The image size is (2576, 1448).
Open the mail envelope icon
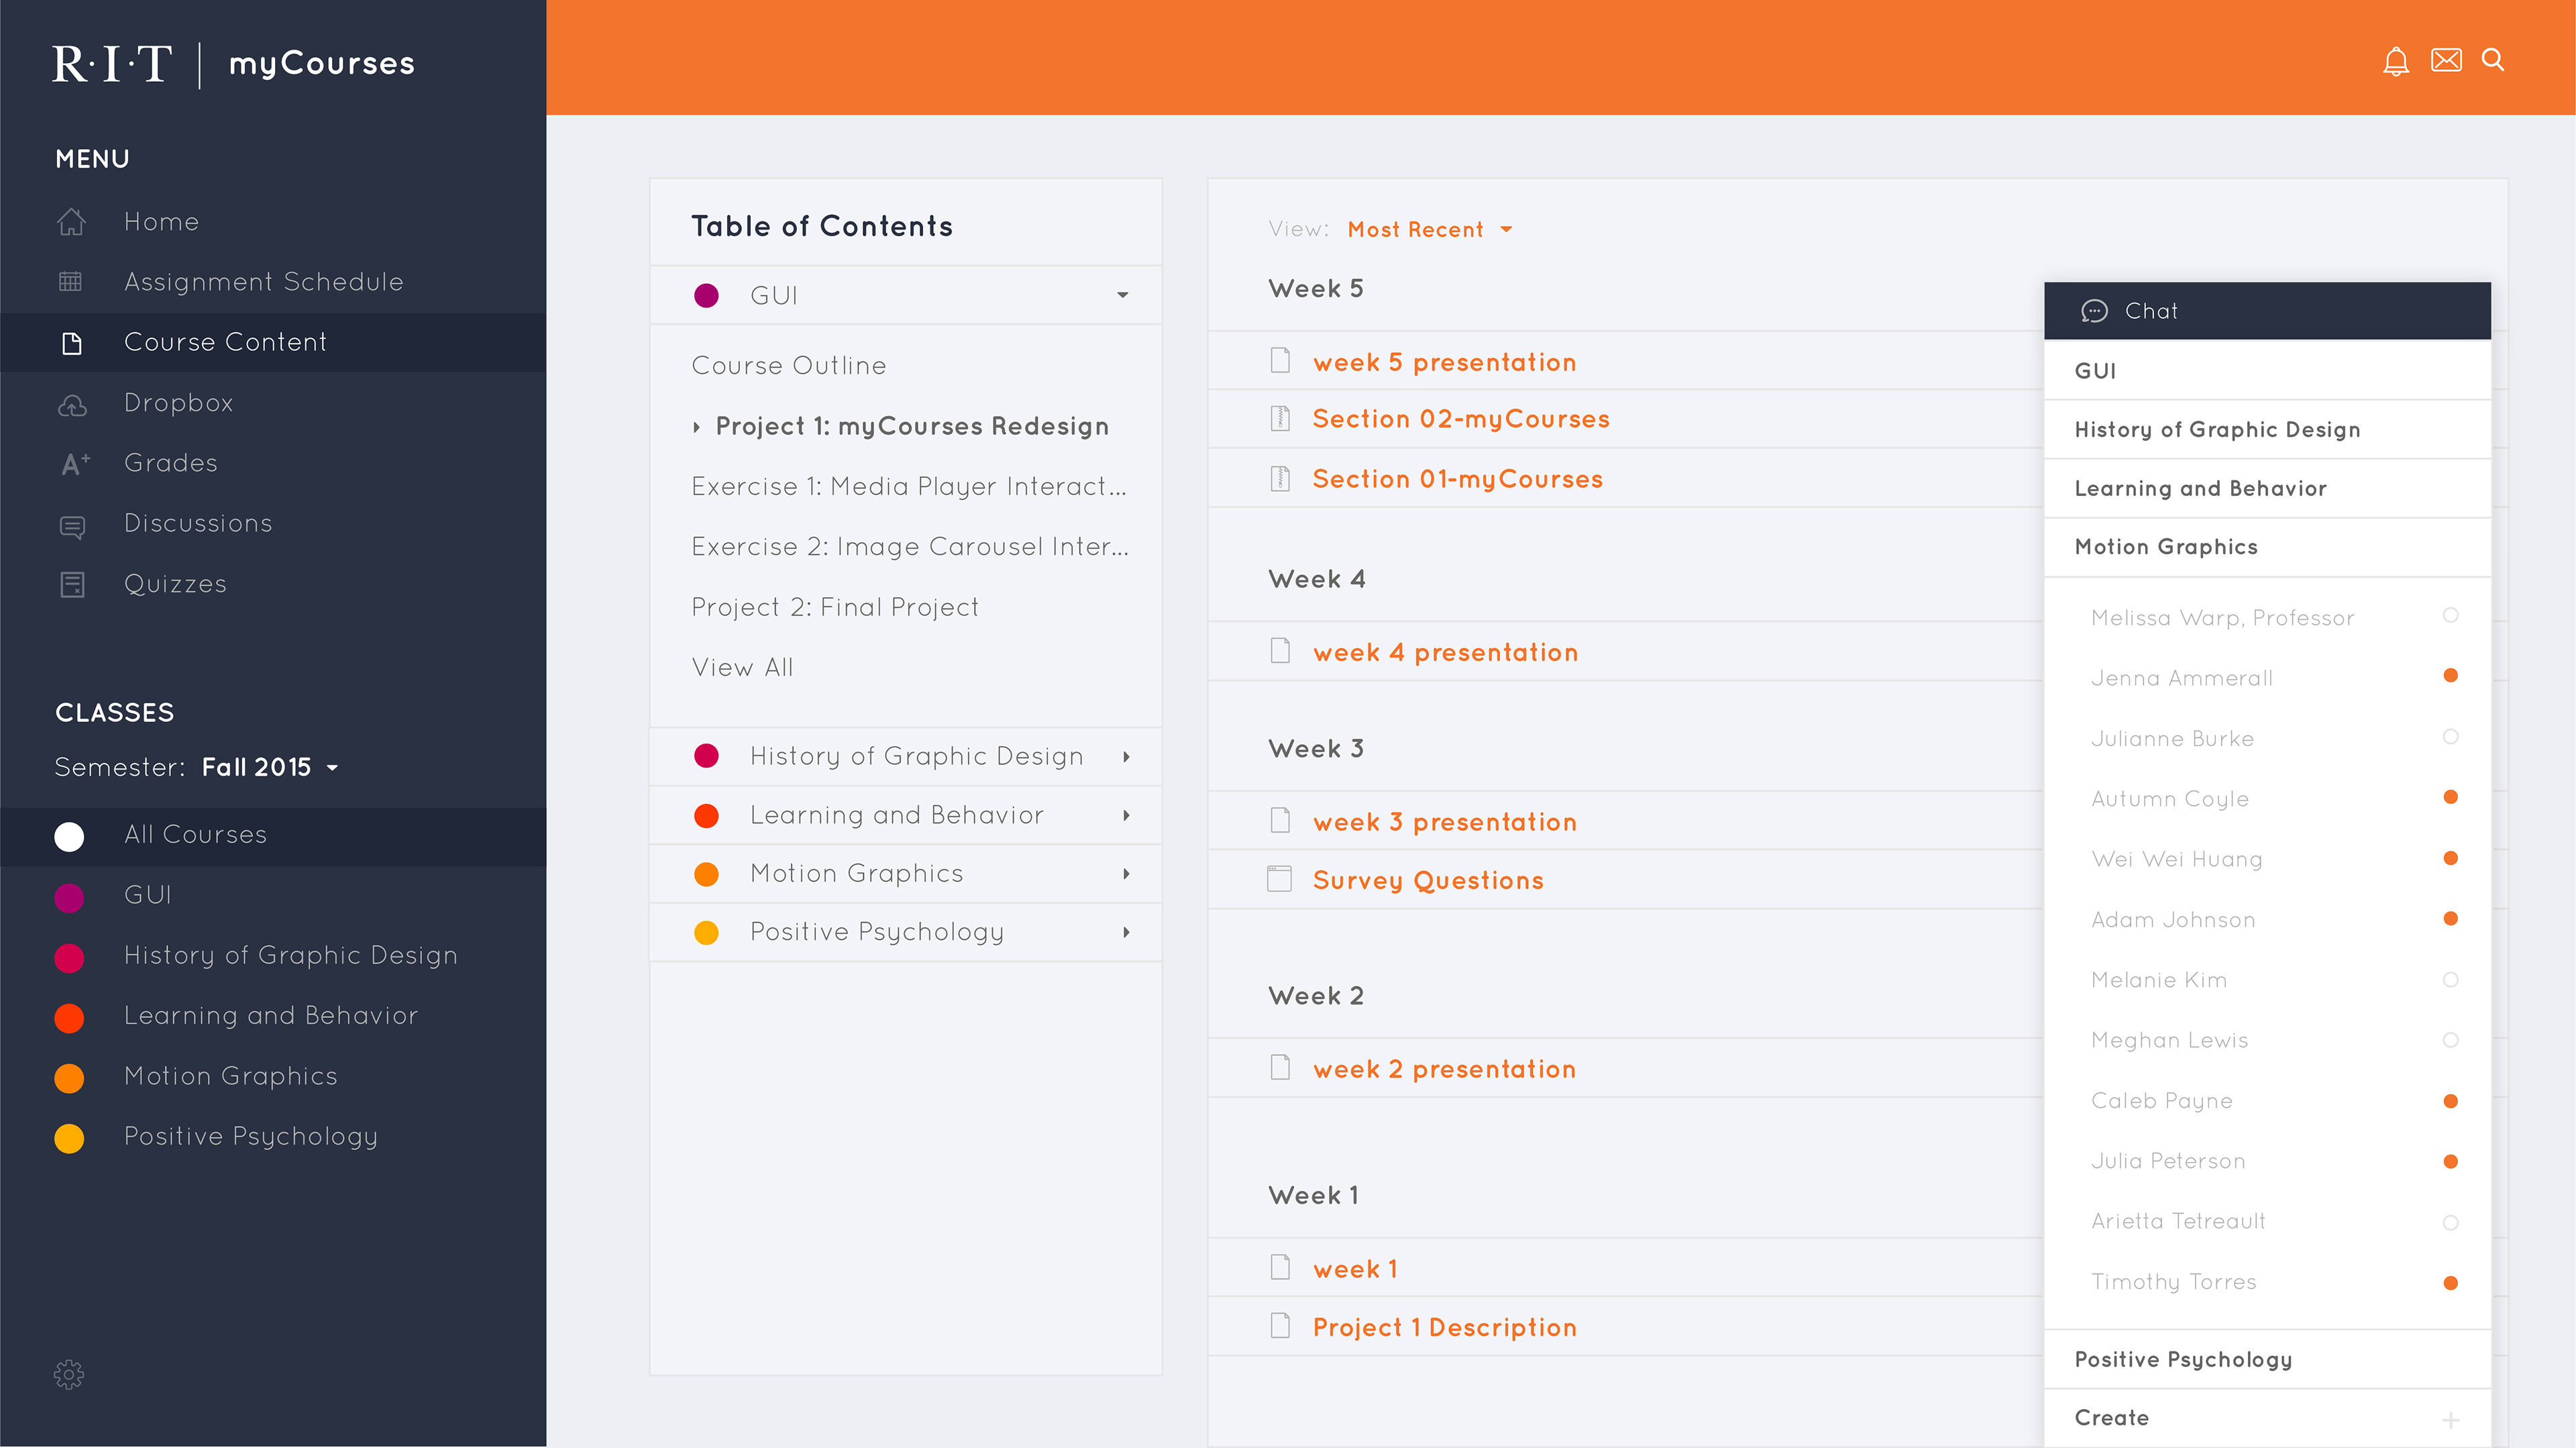tap(2446, 60)
